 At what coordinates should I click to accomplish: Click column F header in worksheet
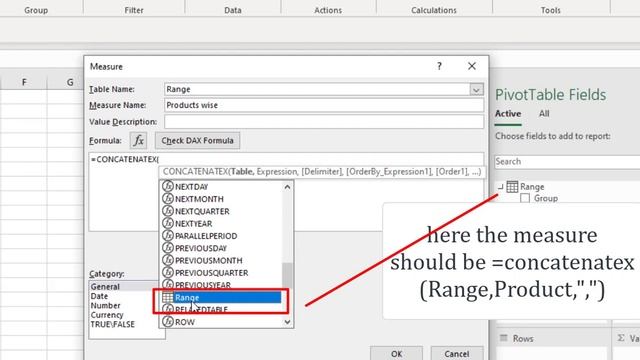[x=24, y=82]
